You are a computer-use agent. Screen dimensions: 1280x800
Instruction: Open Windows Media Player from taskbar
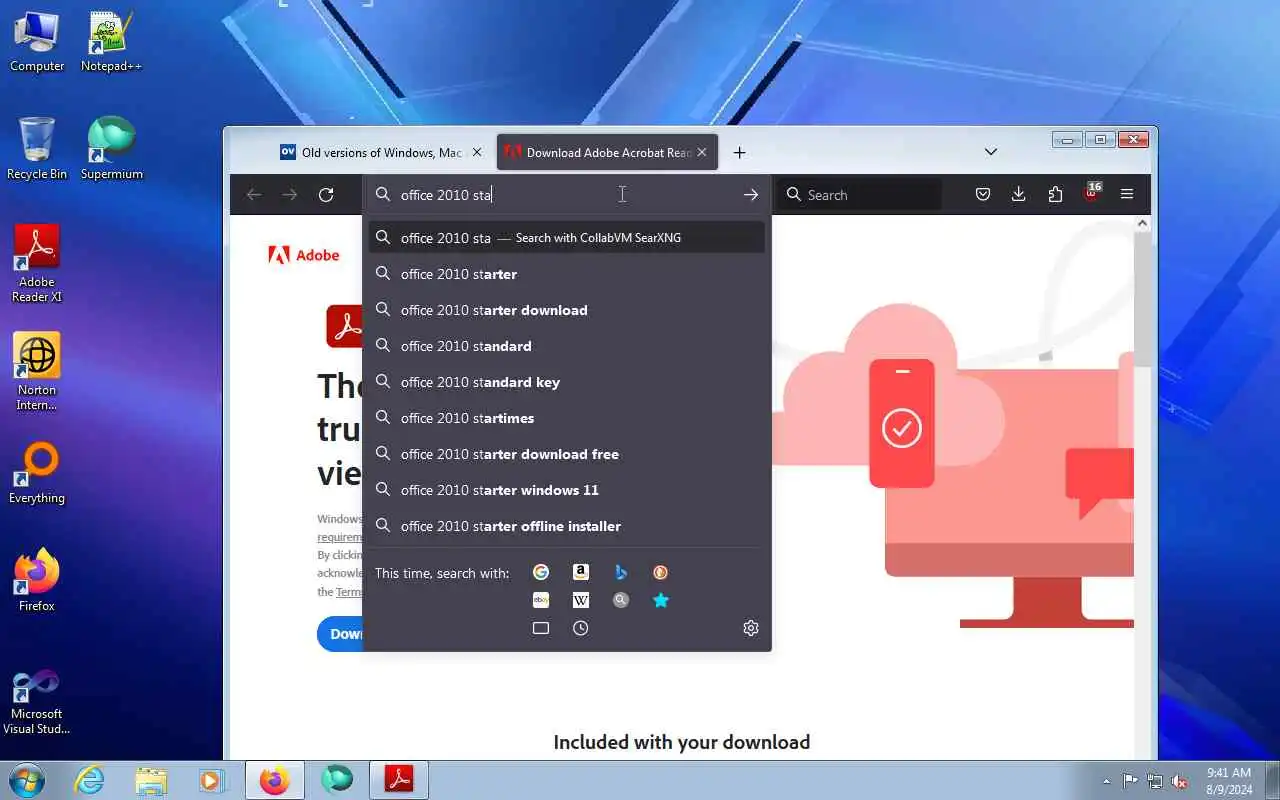pos(211,780)
